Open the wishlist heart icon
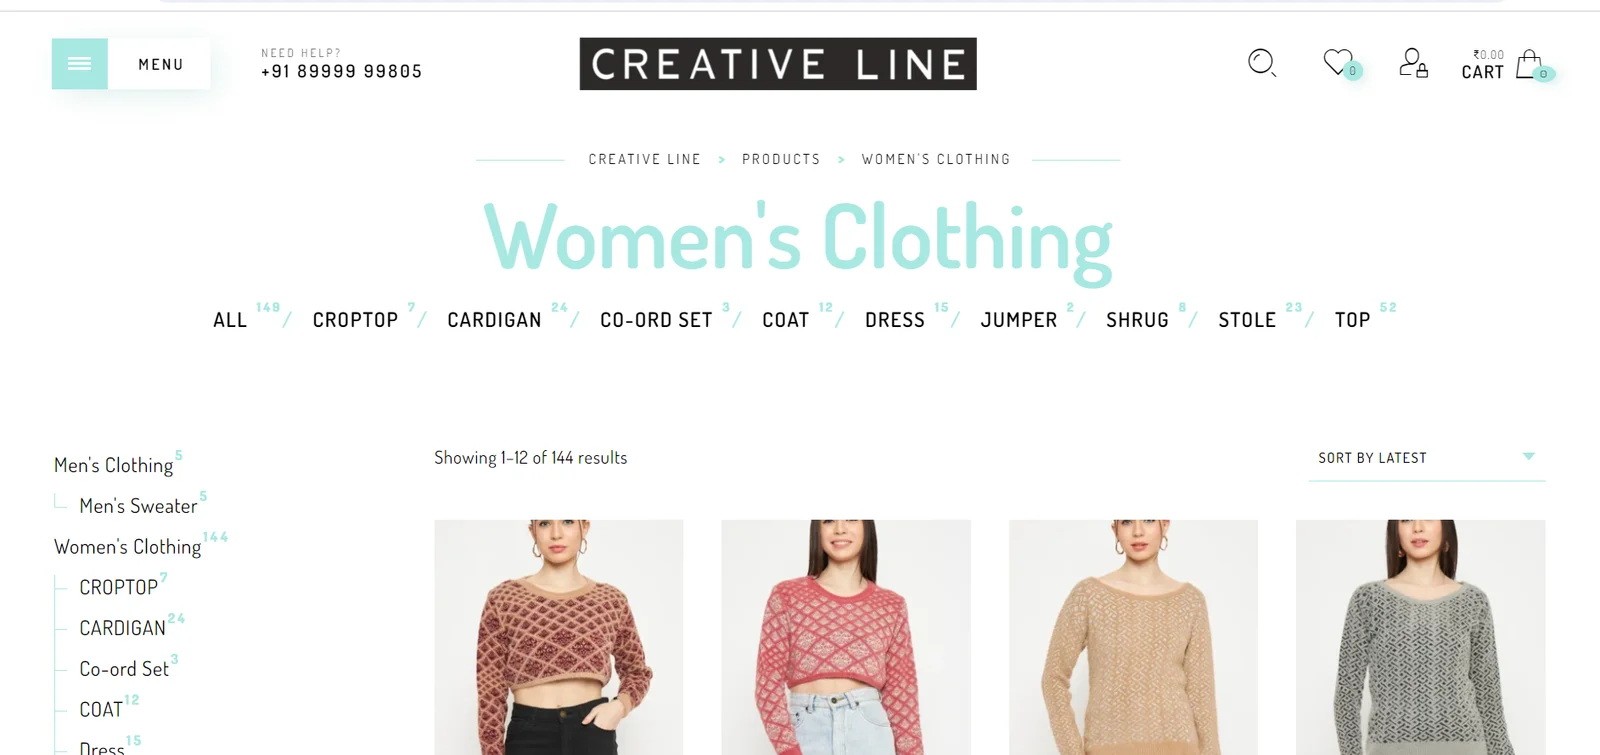The image size is (1600, 755). point(1339,63)
